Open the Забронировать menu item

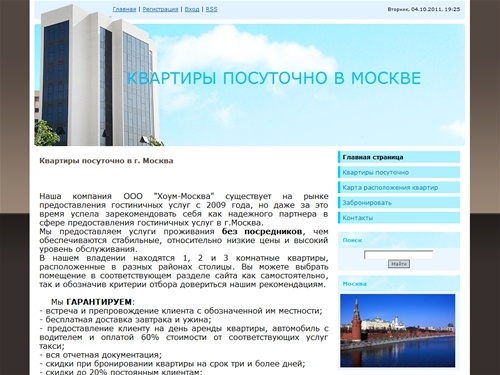pyautogui.click(x=399, y=203)
